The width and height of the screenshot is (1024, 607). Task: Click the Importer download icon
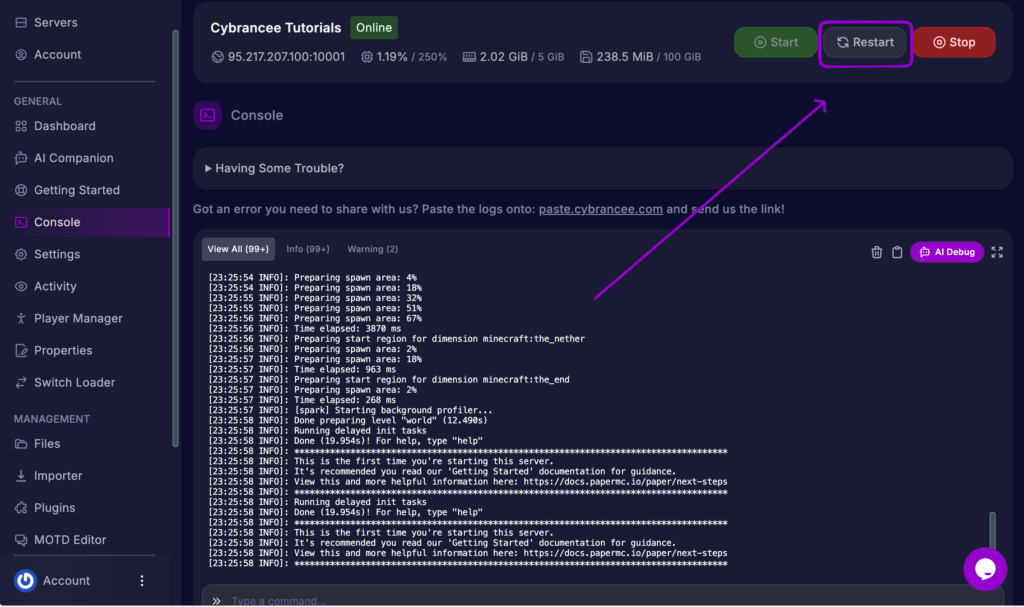[x=21, y=476]
